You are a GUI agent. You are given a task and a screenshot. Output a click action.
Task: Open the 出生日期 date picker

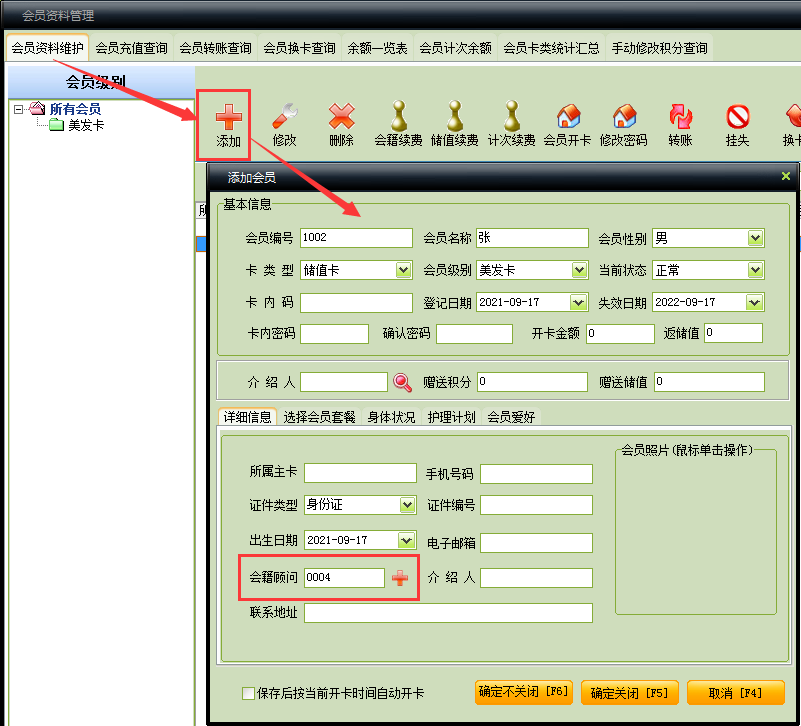point(407,540)
